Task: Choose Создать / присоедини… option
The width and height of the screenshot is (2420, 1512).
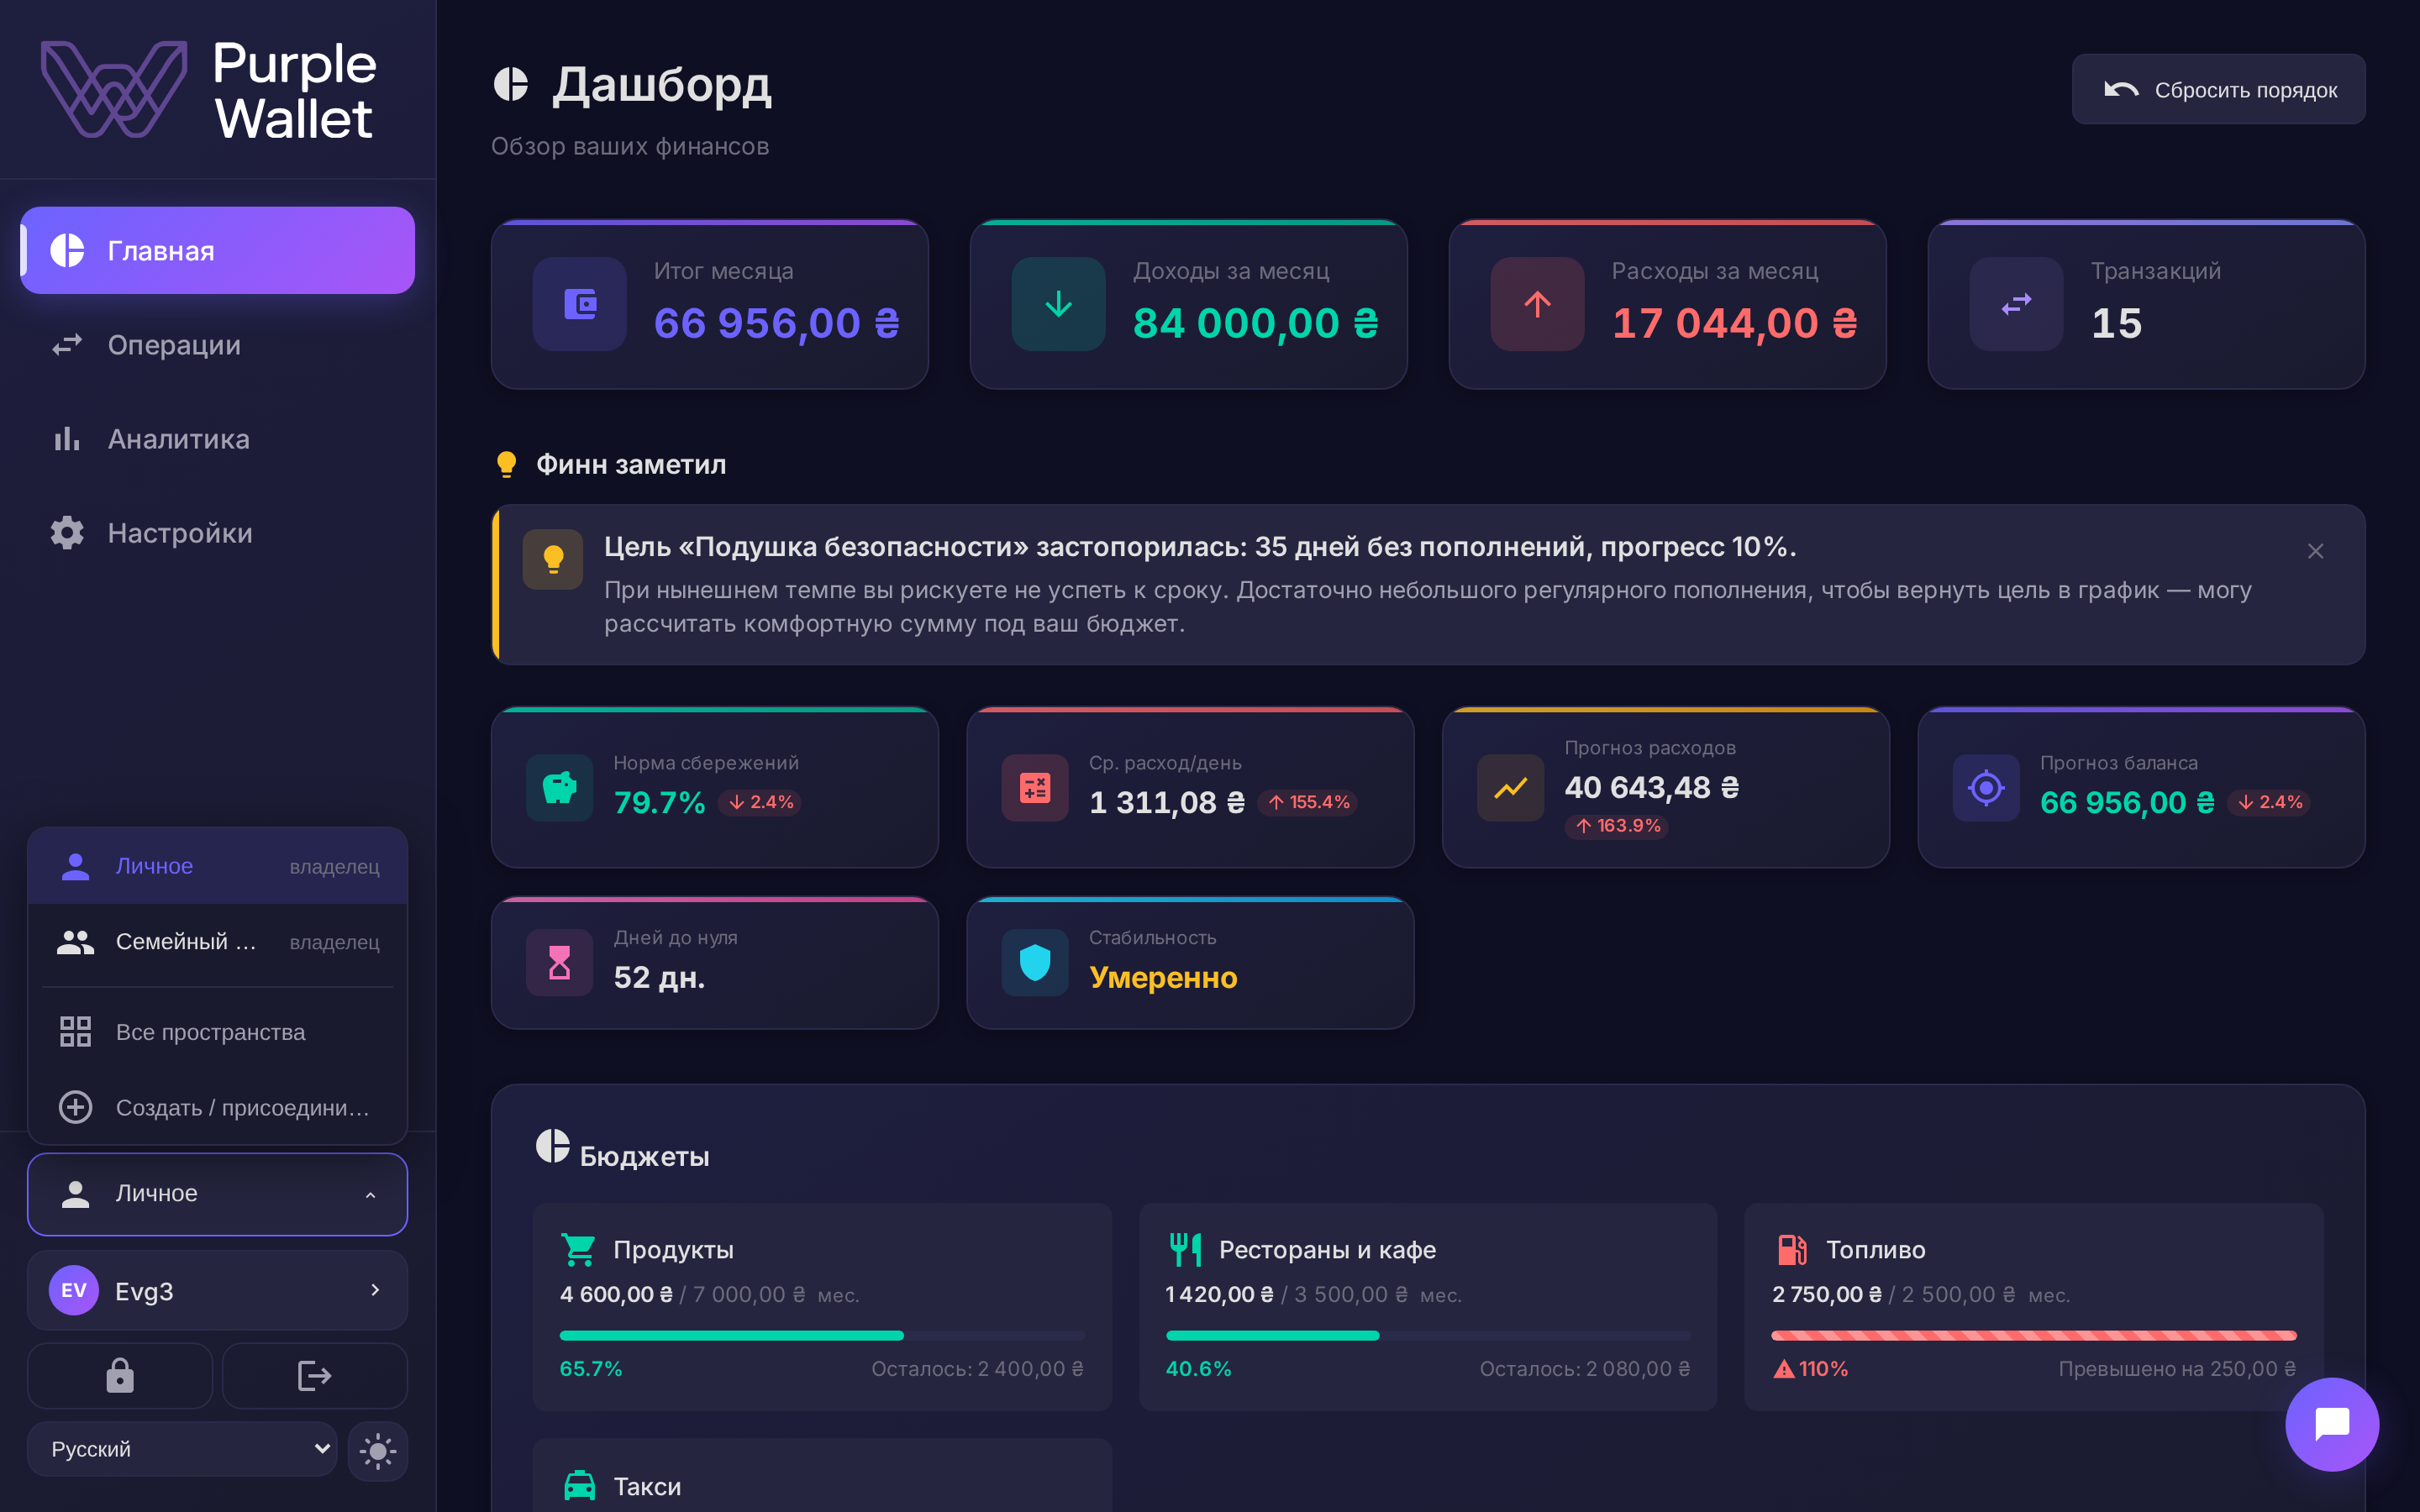Action: [218, 1107]
